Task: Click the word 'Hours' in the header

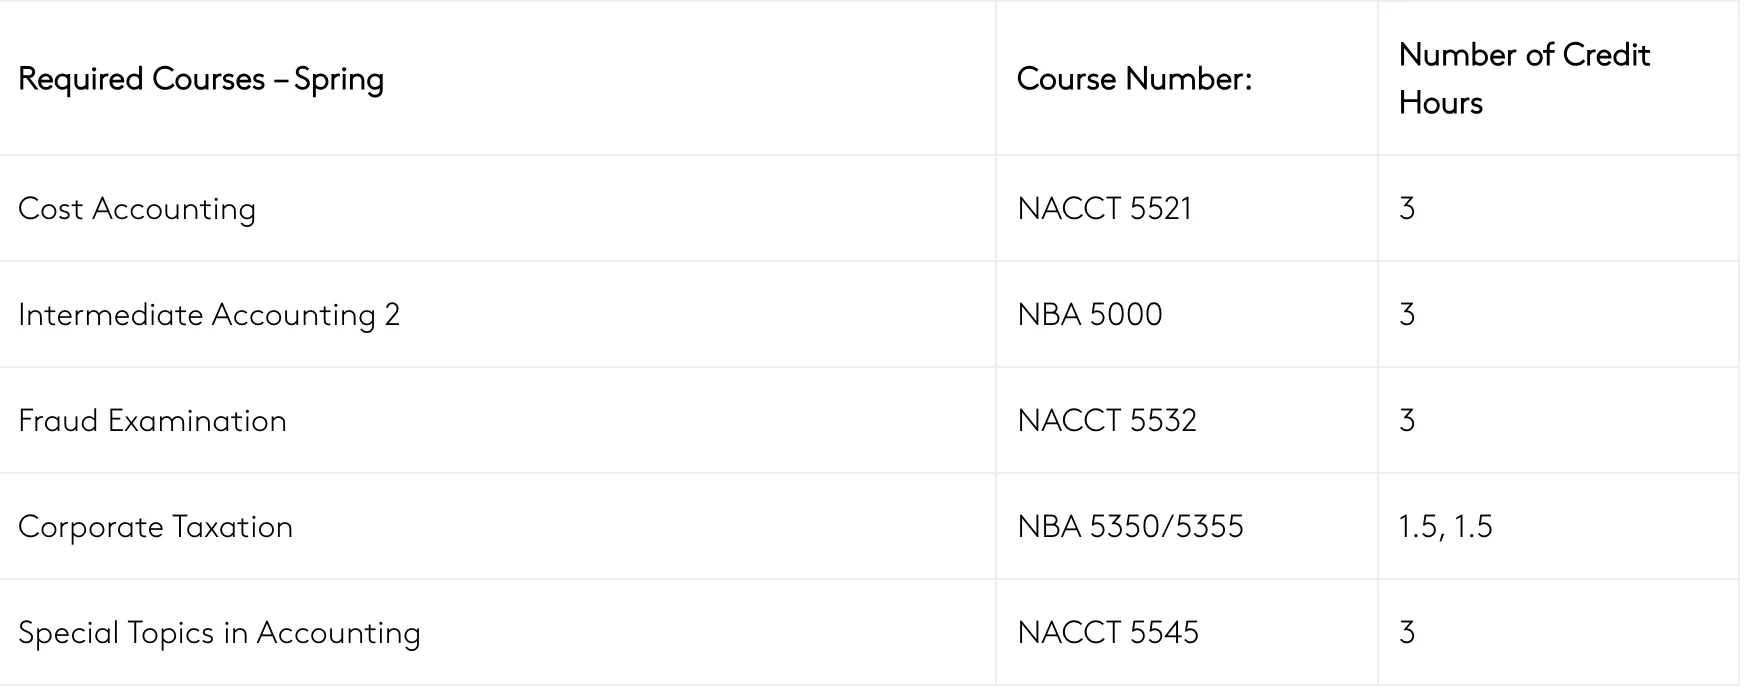Action: pos(1440,103)
